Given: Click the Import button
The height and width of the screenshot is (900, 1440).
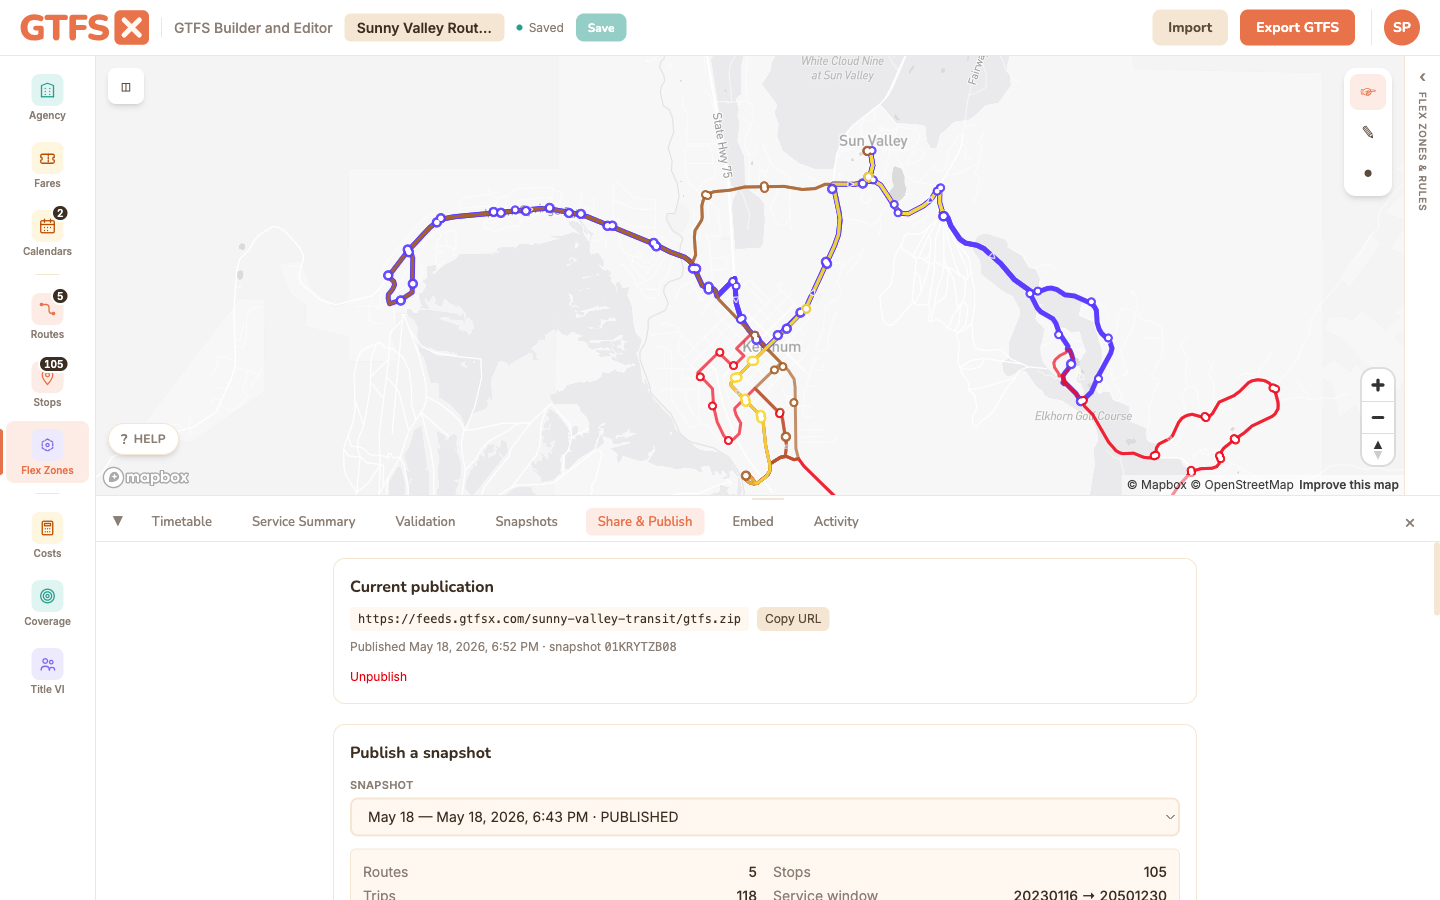Looking at the screenshot, I should pos(1190,28).
